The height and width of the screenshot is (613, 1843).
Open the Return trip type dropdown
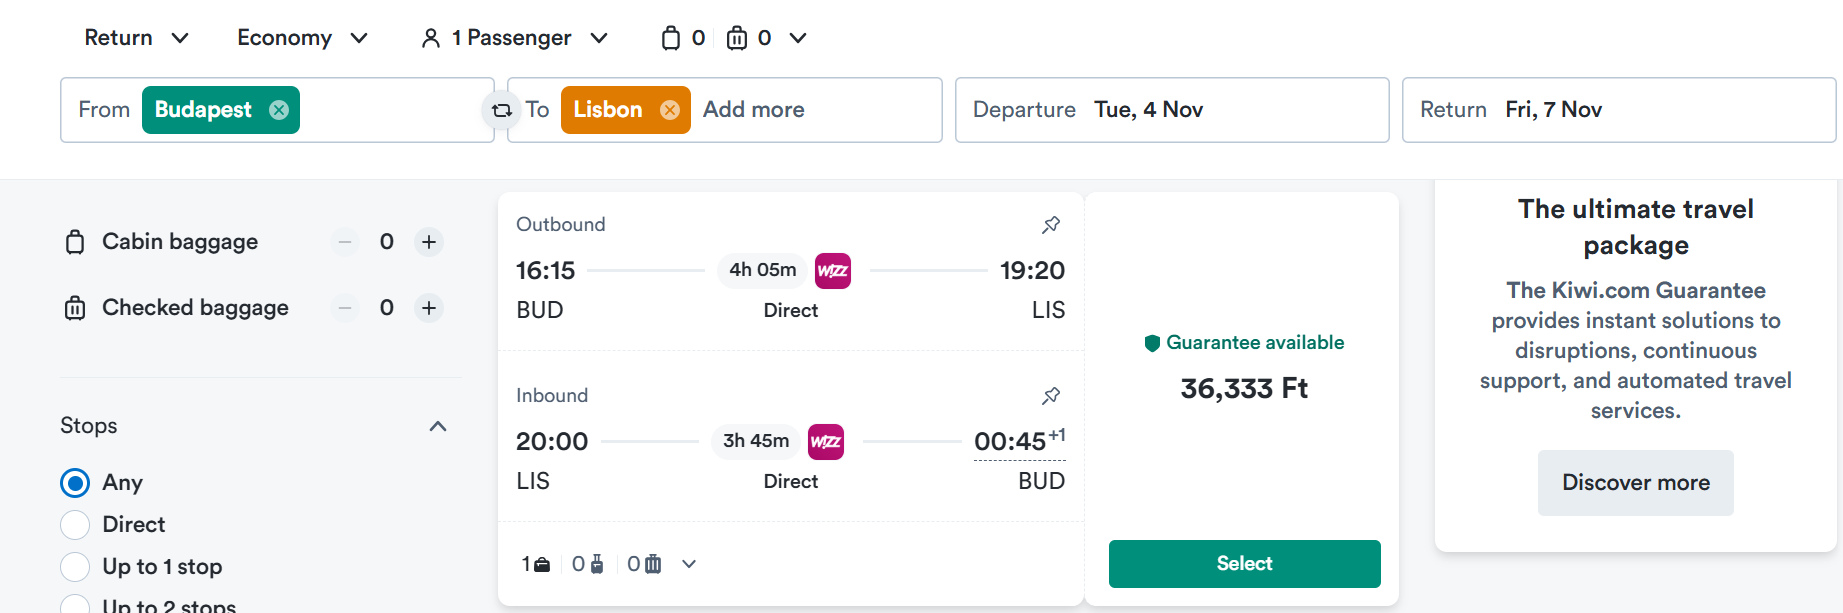[x=137, y=38]
